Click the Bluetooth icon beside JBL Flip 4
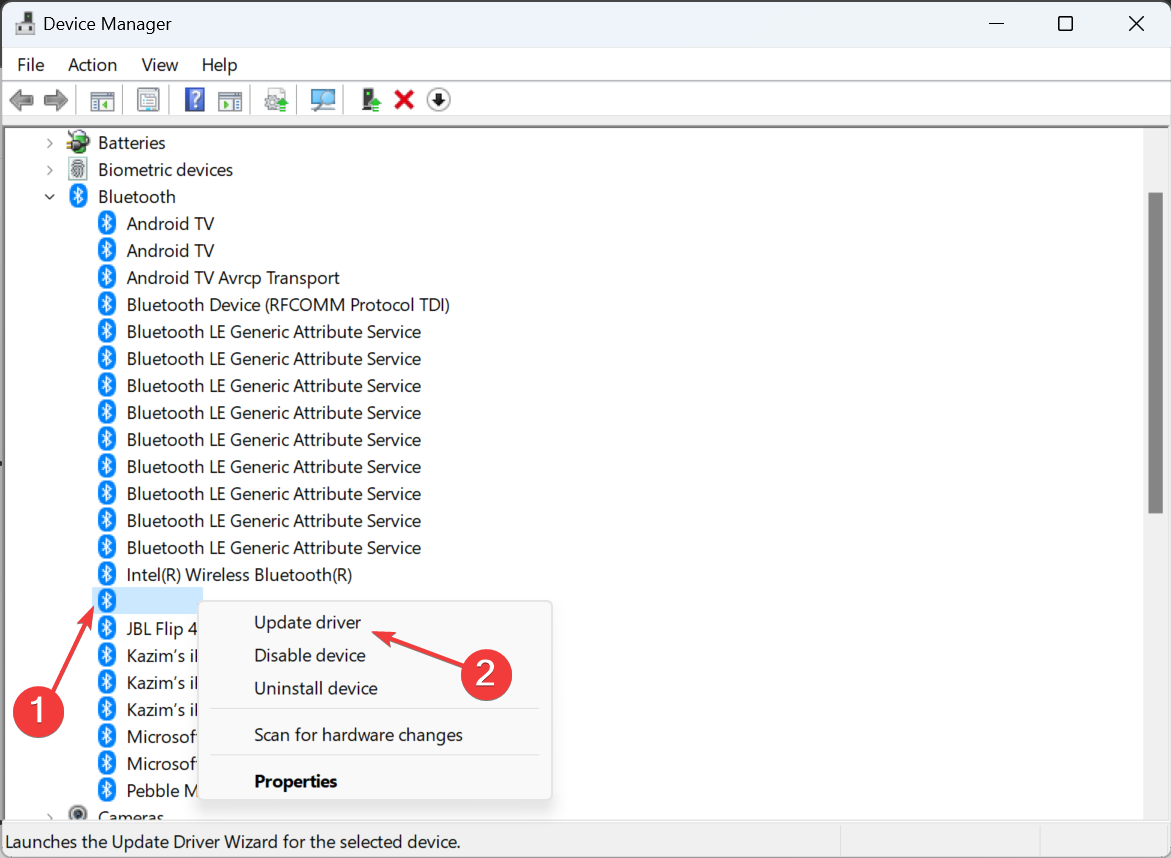This screenshot has height=858, width=1171. (107, 628)
